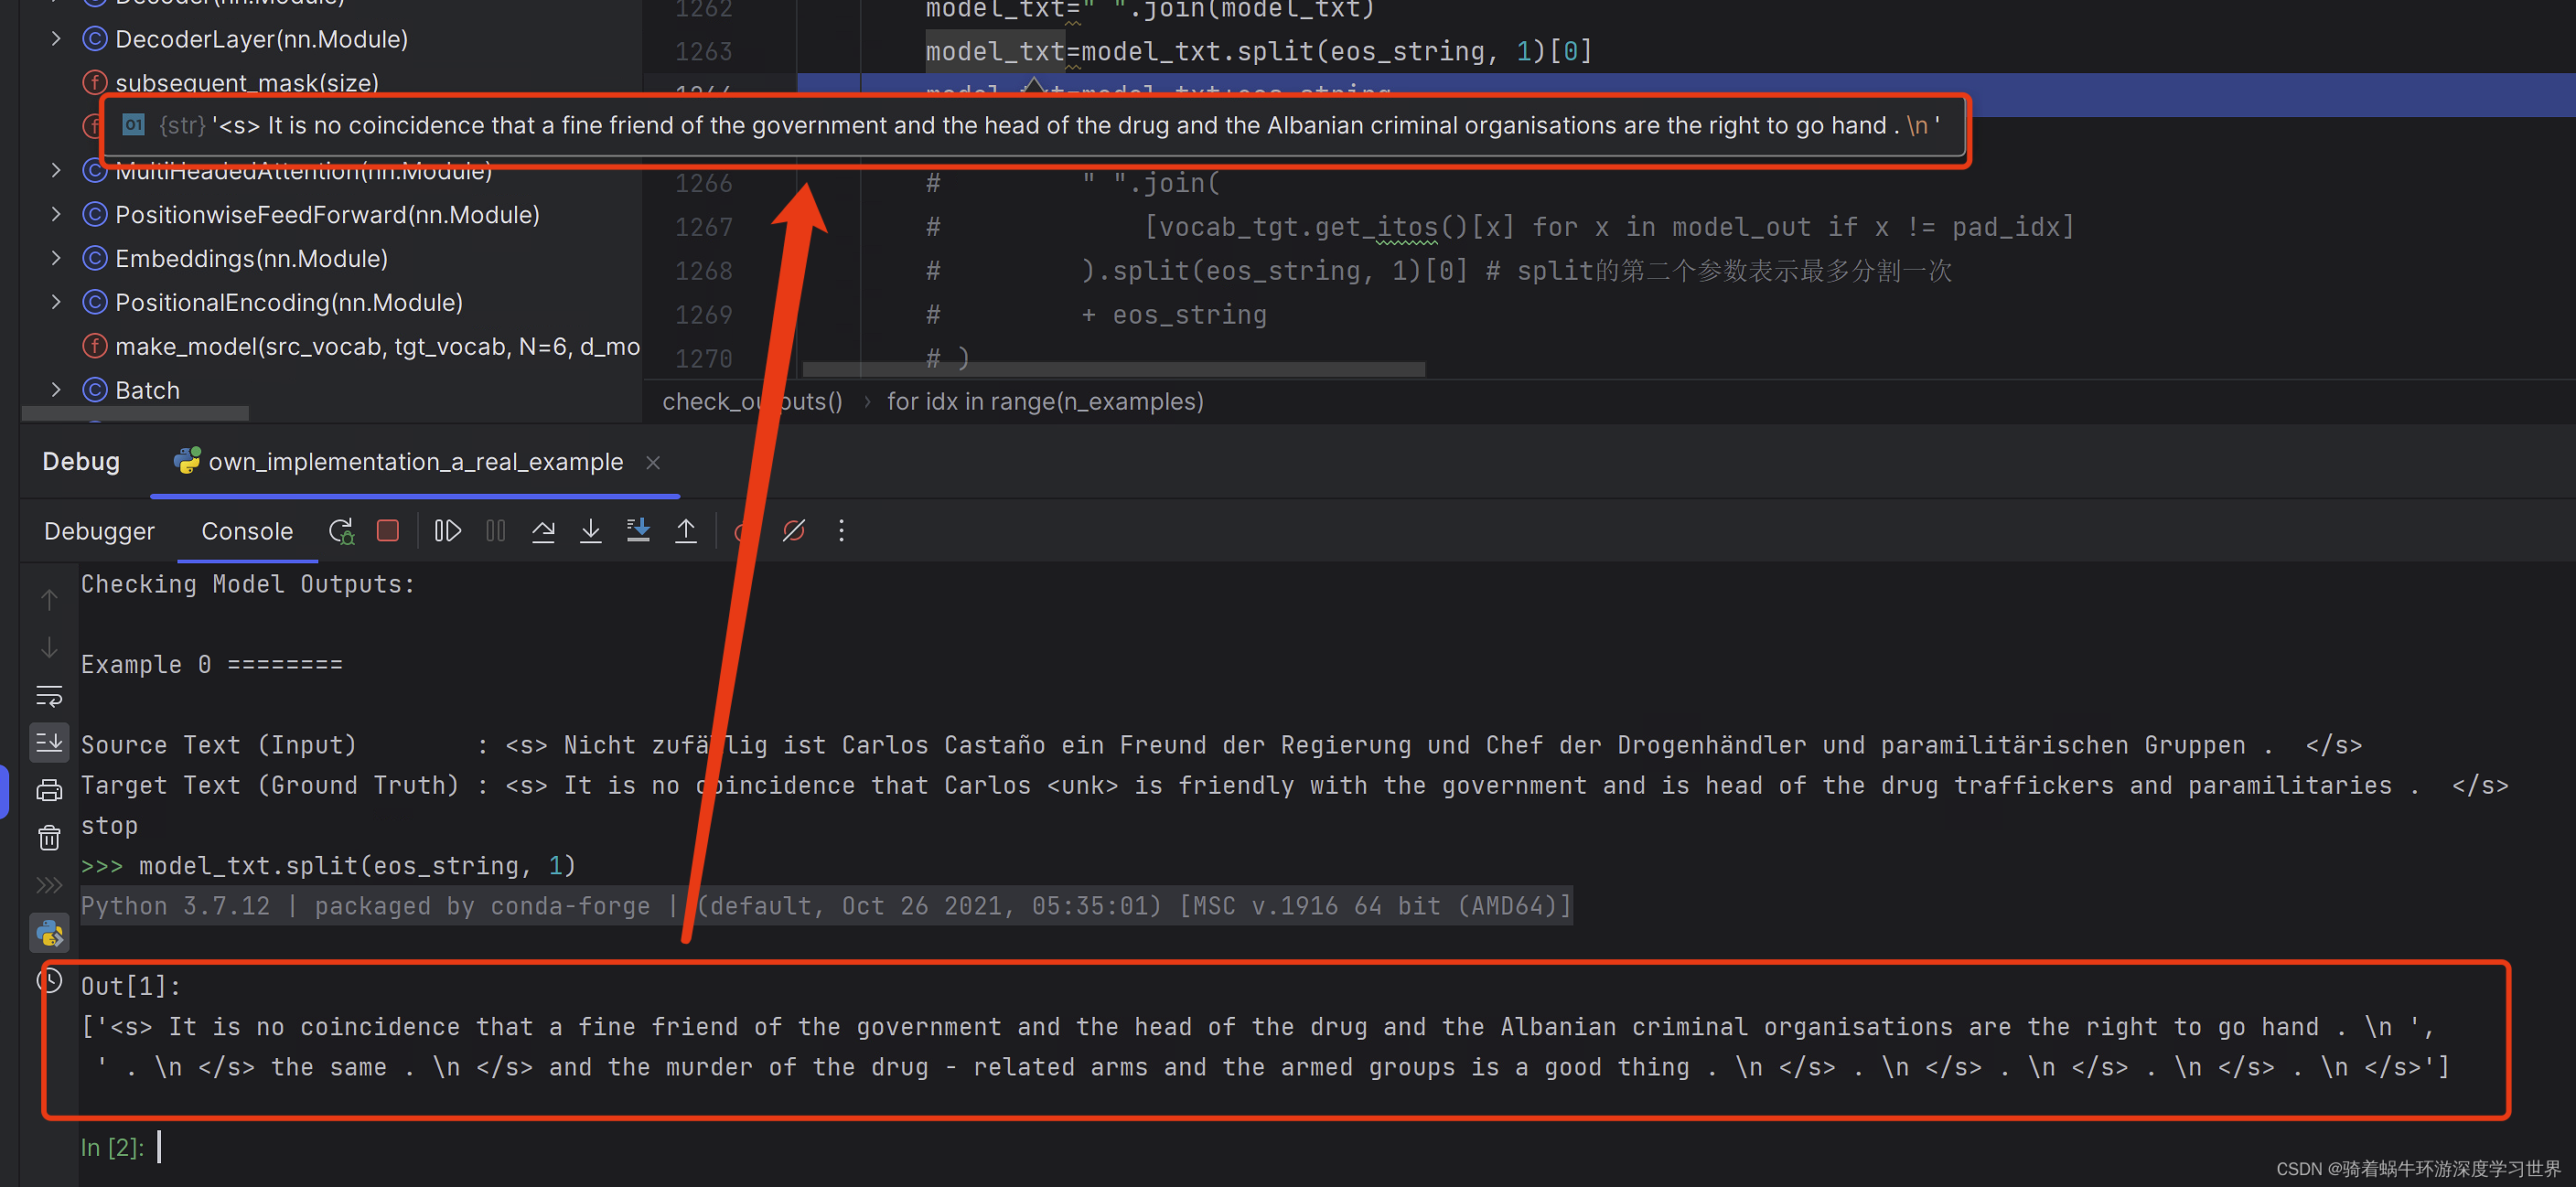Switch to the Console tab

coord(247,531)
